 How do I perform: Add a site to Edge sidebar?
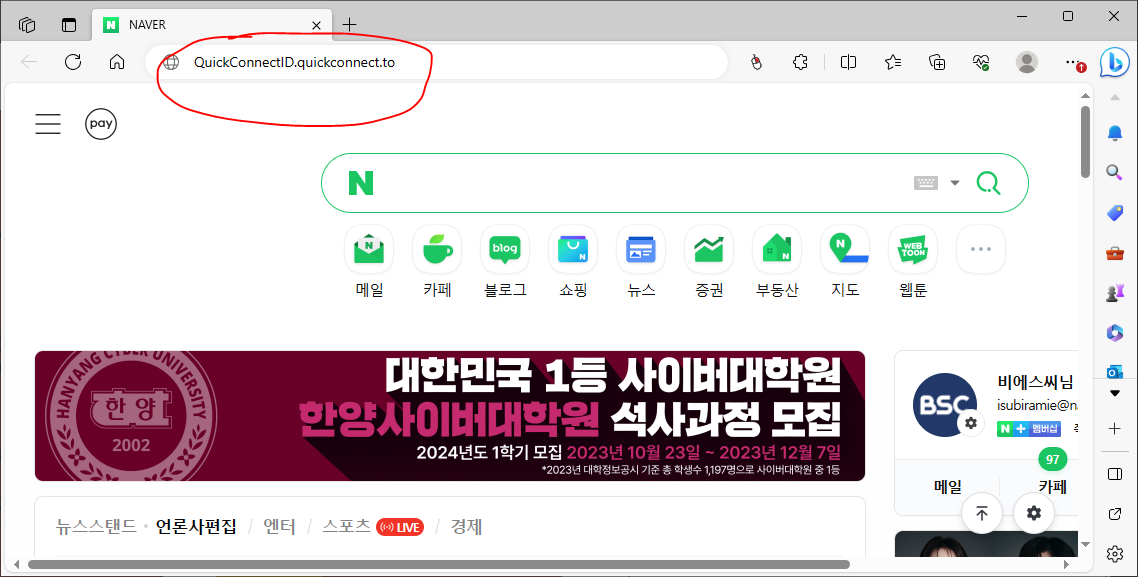click(1115, 428)
